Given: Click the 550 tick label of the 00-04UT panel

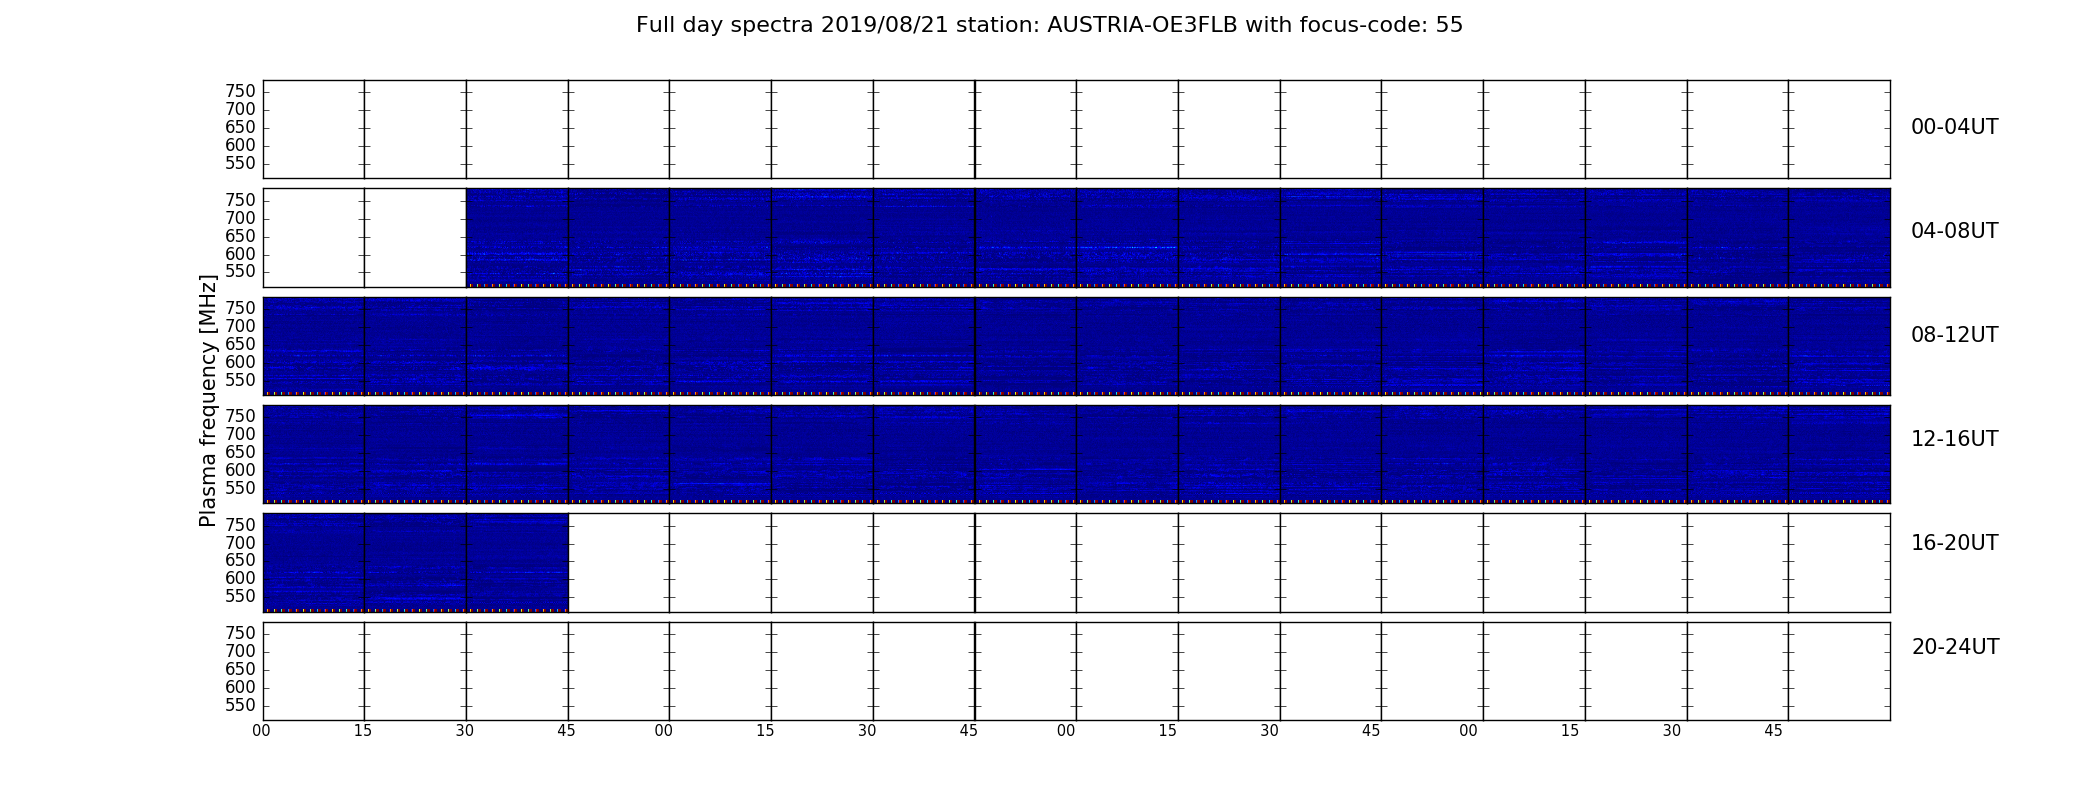Looking at the screenshot, I should [x=240, y=164].
